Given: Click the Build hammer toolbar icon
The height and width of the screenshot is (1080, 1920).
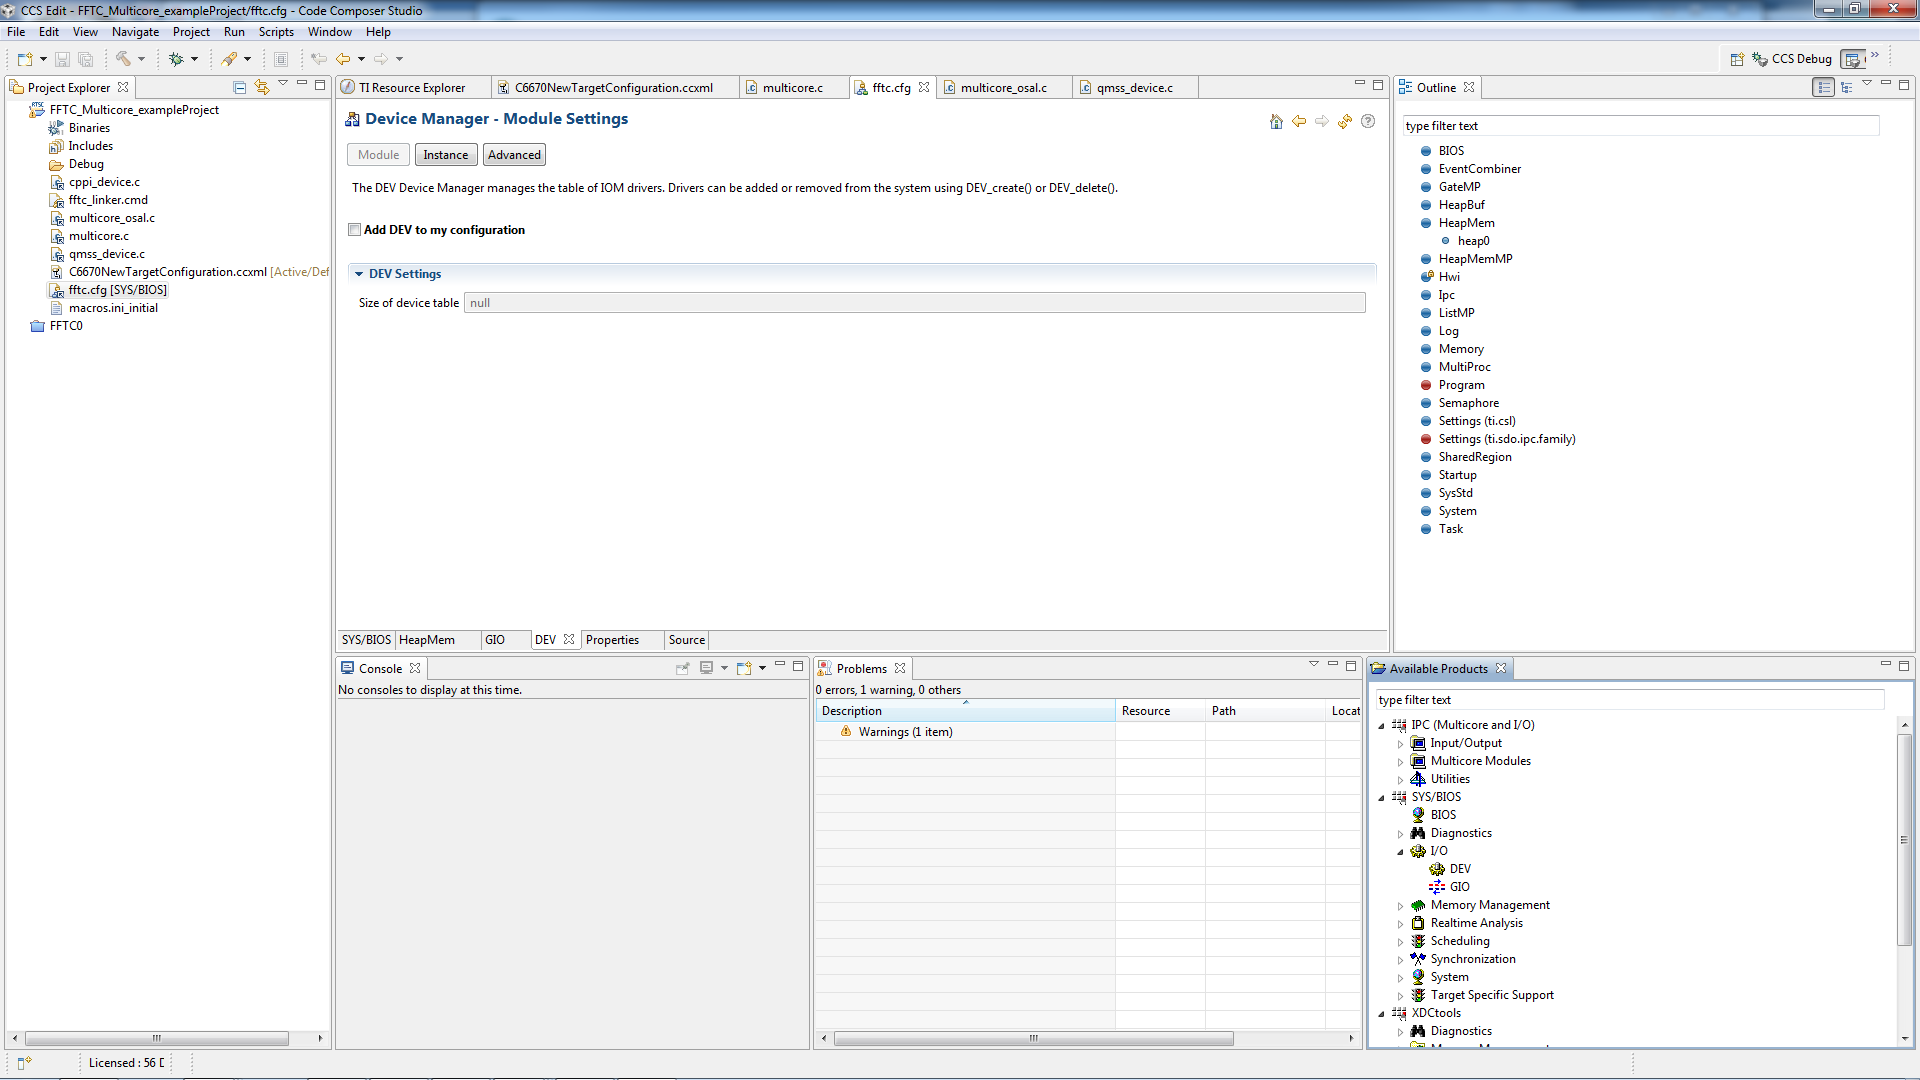Looking at the screenshot, I should 123,59.
